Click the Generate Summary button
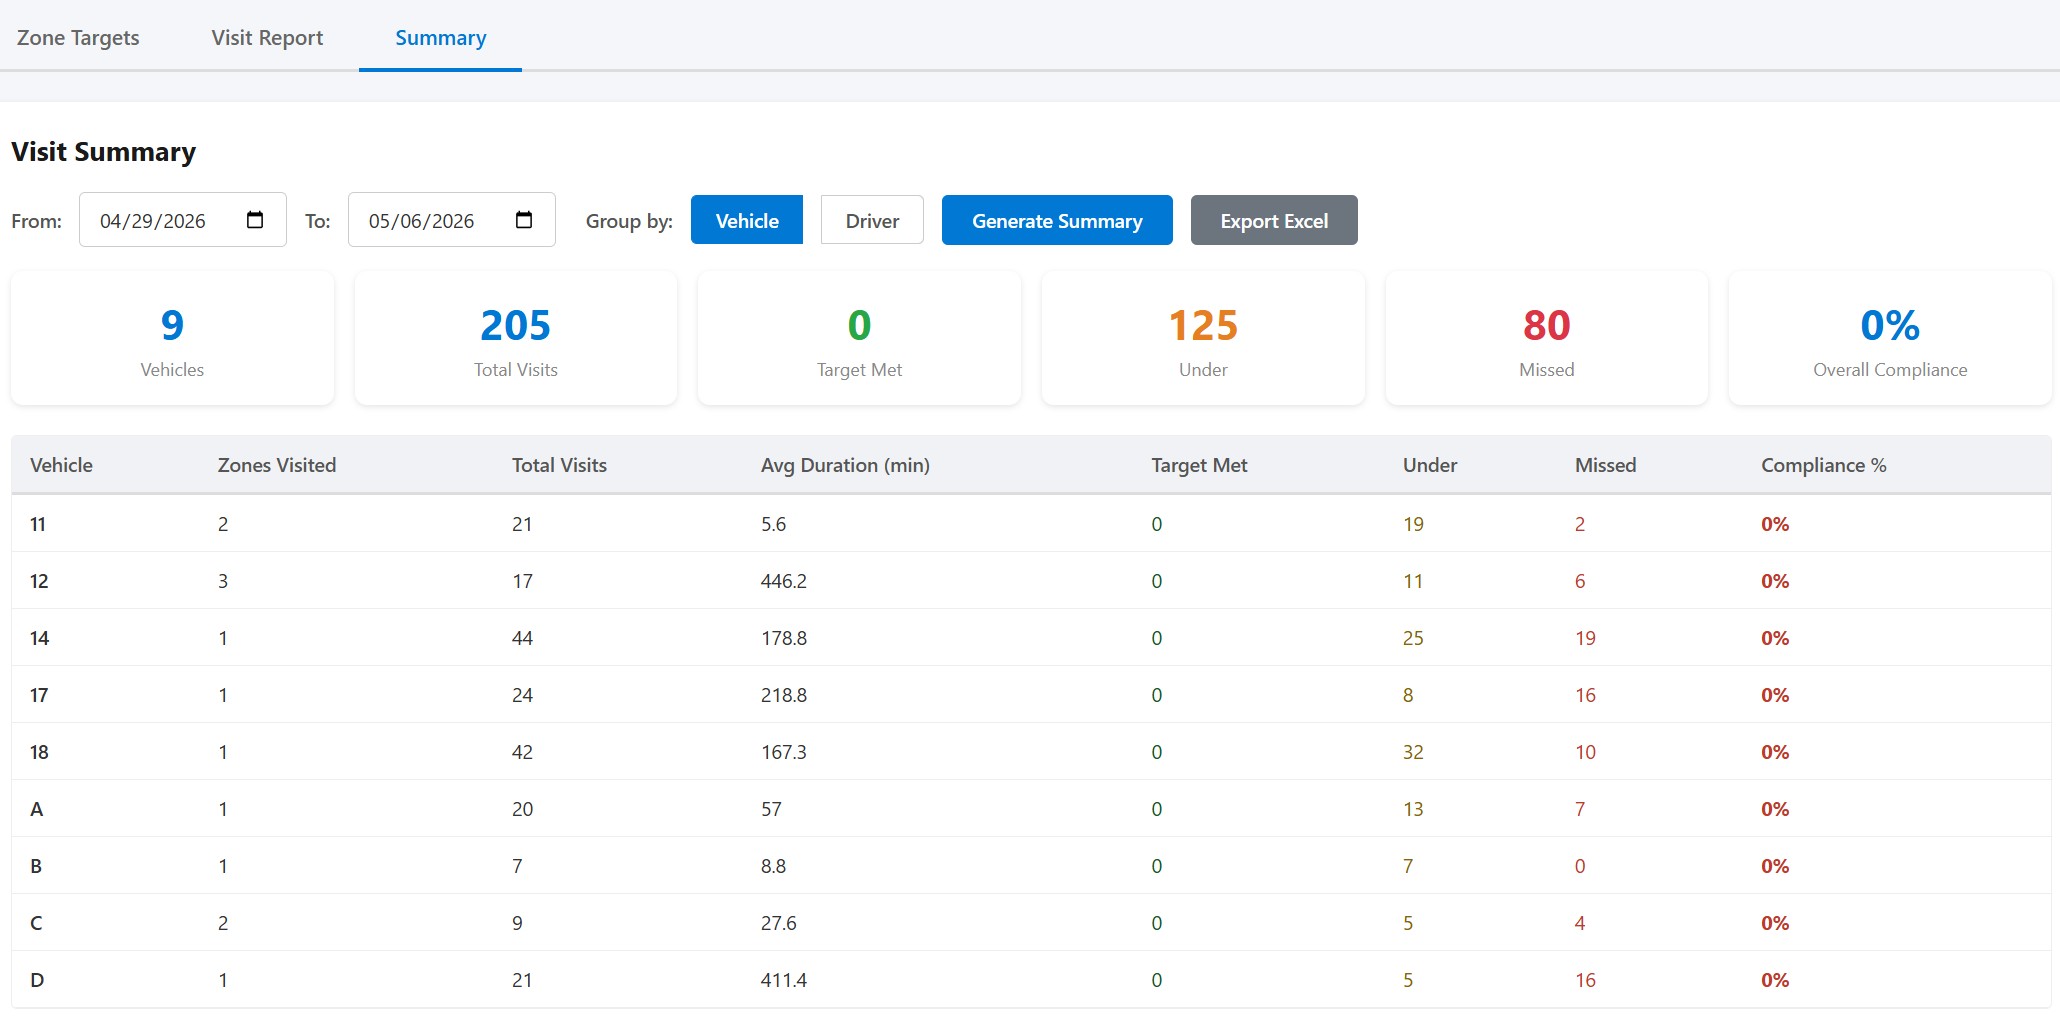 click(1057, 220)
